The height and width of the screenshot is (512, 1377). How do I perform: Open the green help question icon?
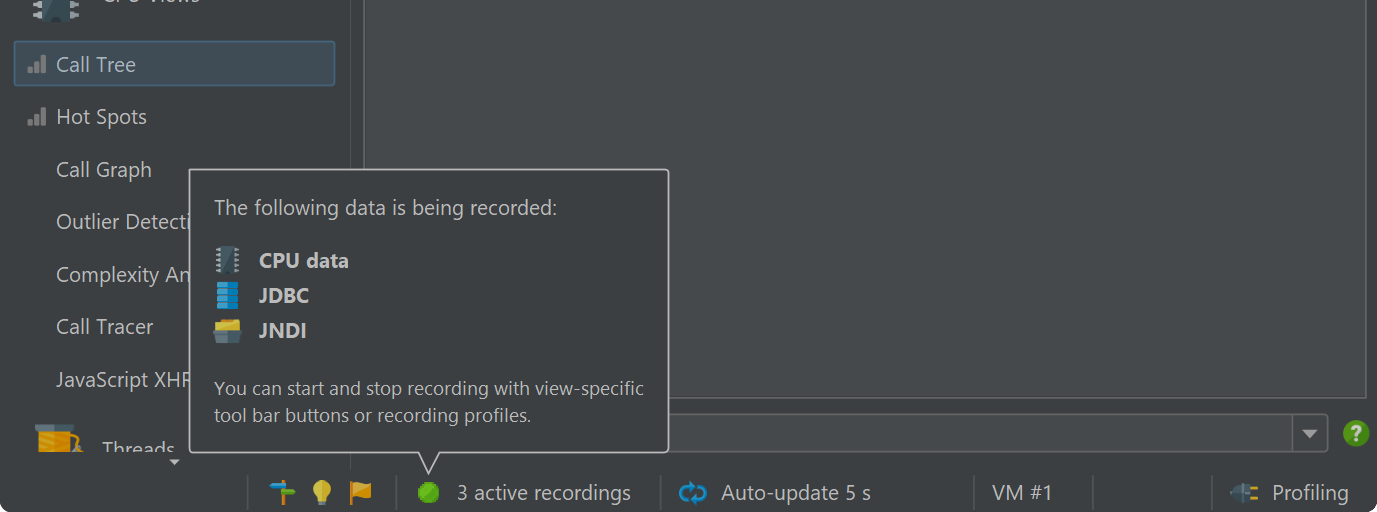pyautogui.click(x=1355, y=433)
